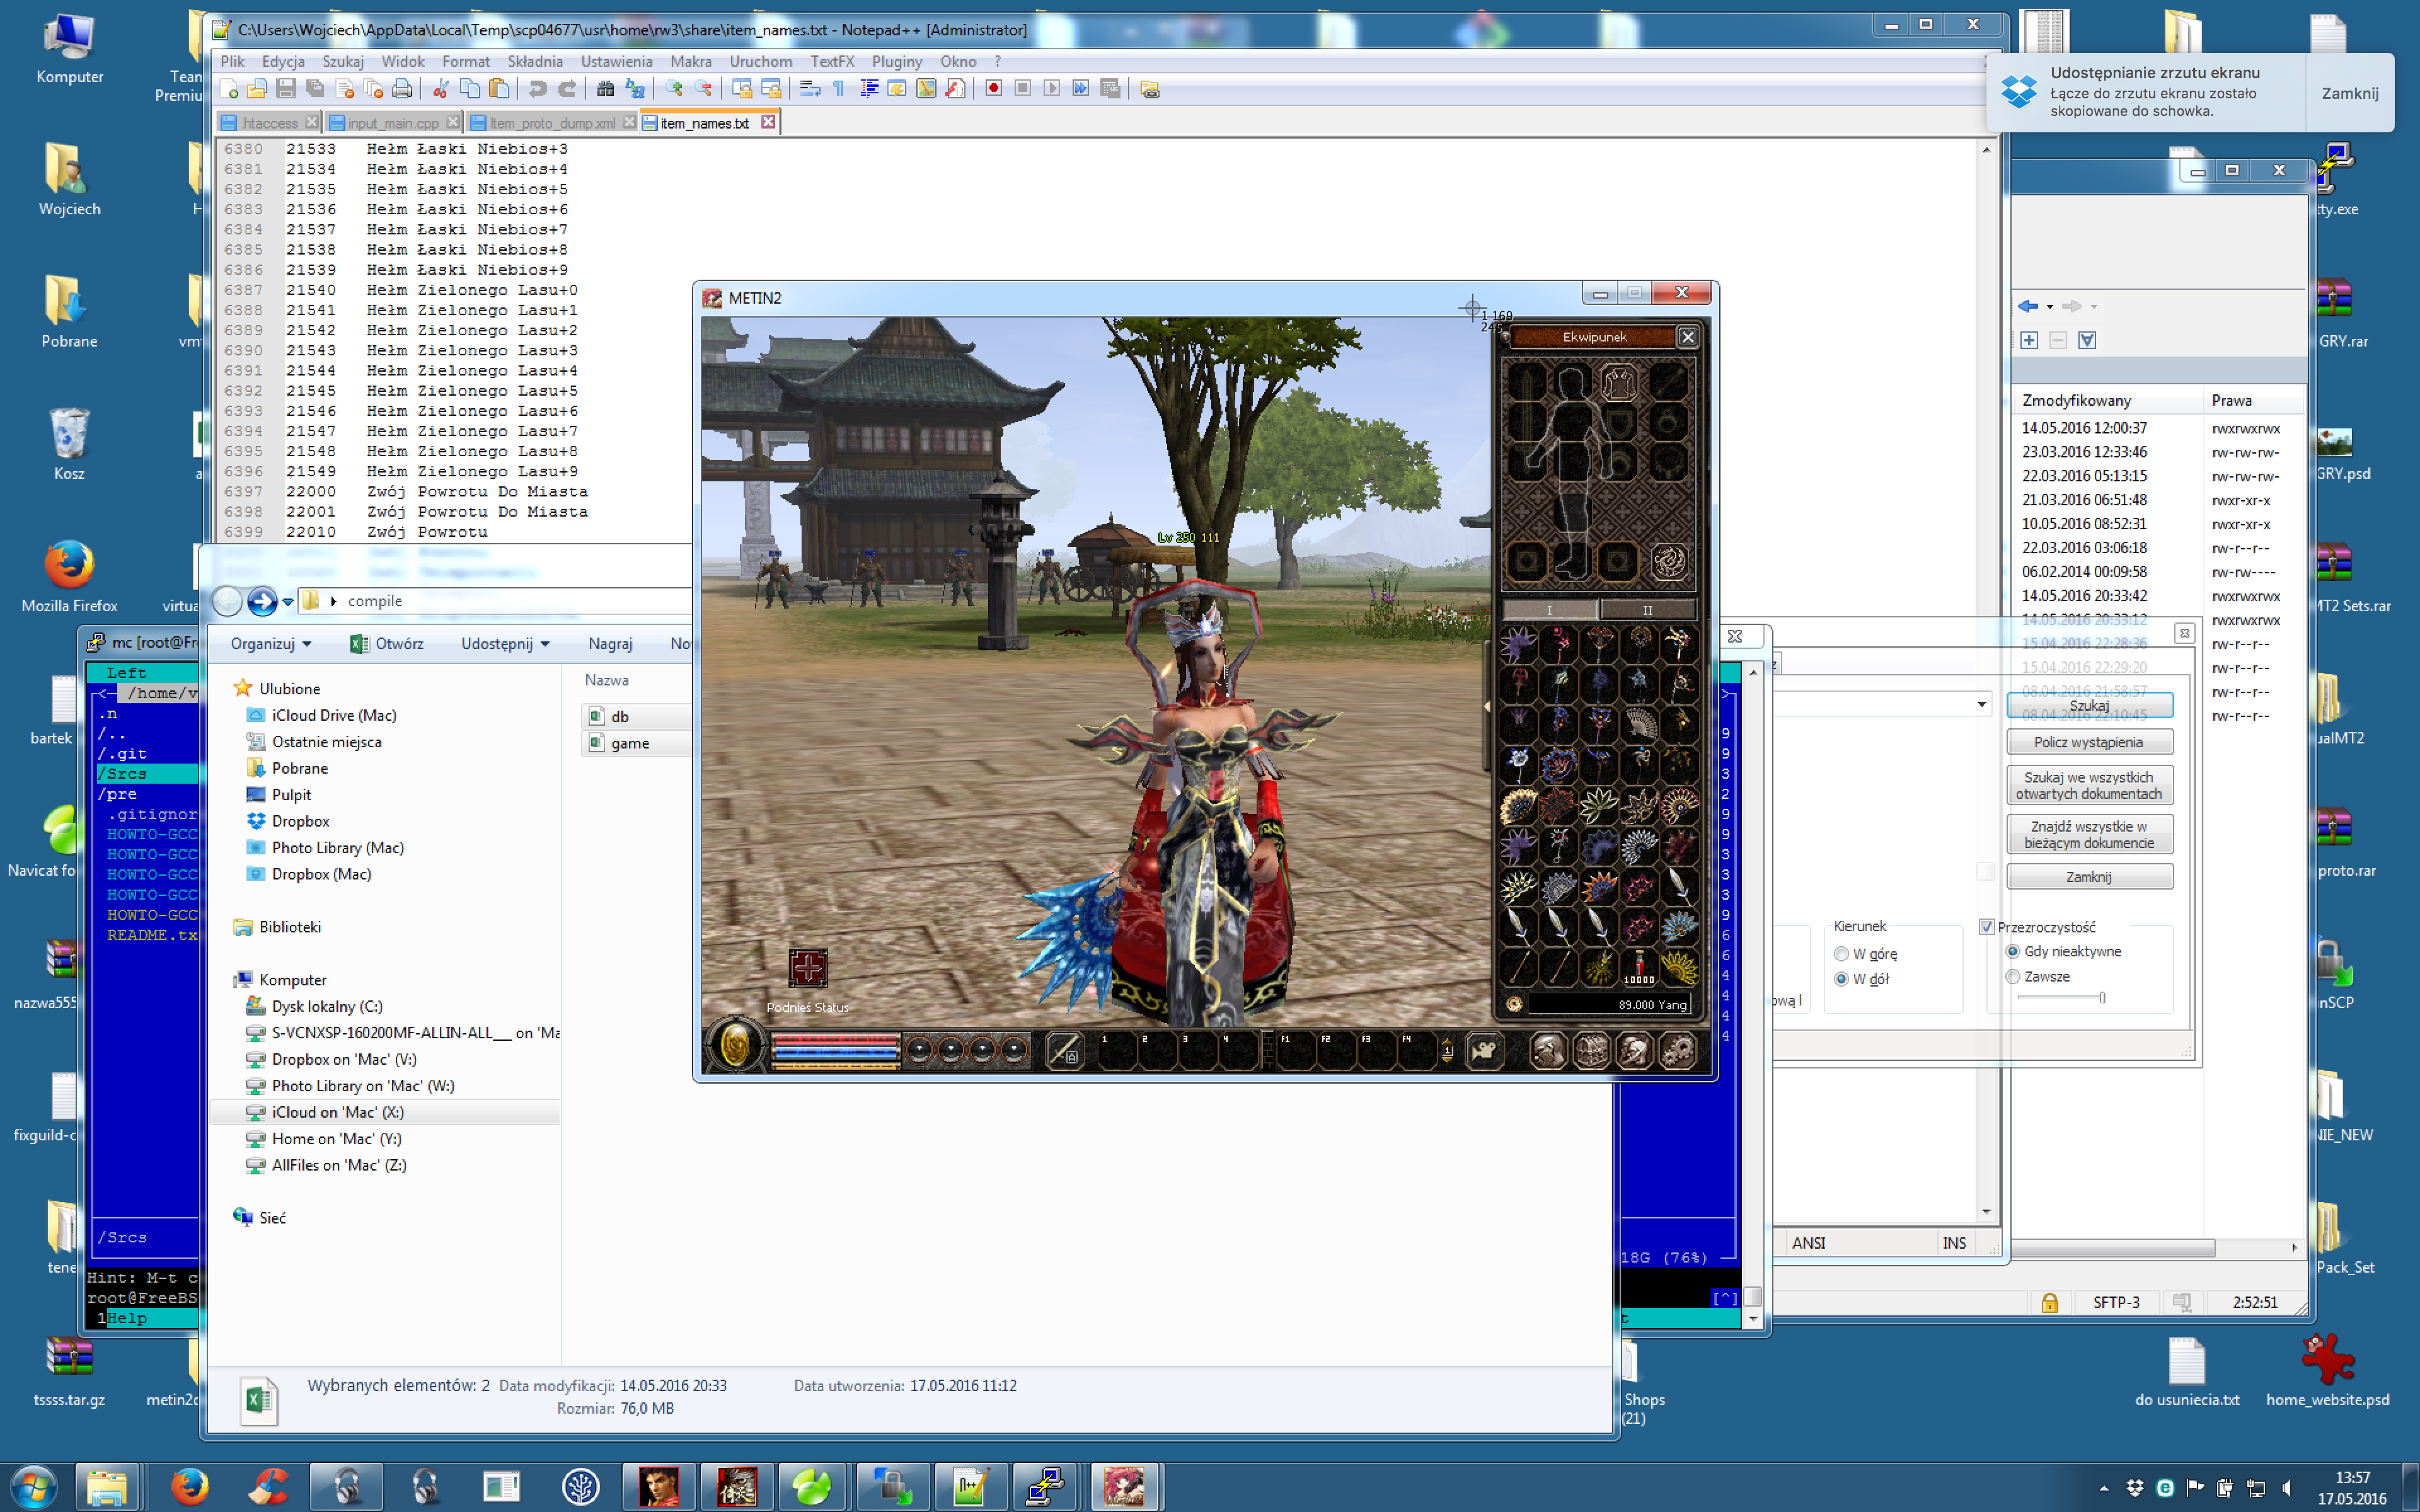This screenshot has width=2420, height=1512.
Task: Click the Redo arrow in Notepad++ toolbar
Action: click(x=567, y=89)
